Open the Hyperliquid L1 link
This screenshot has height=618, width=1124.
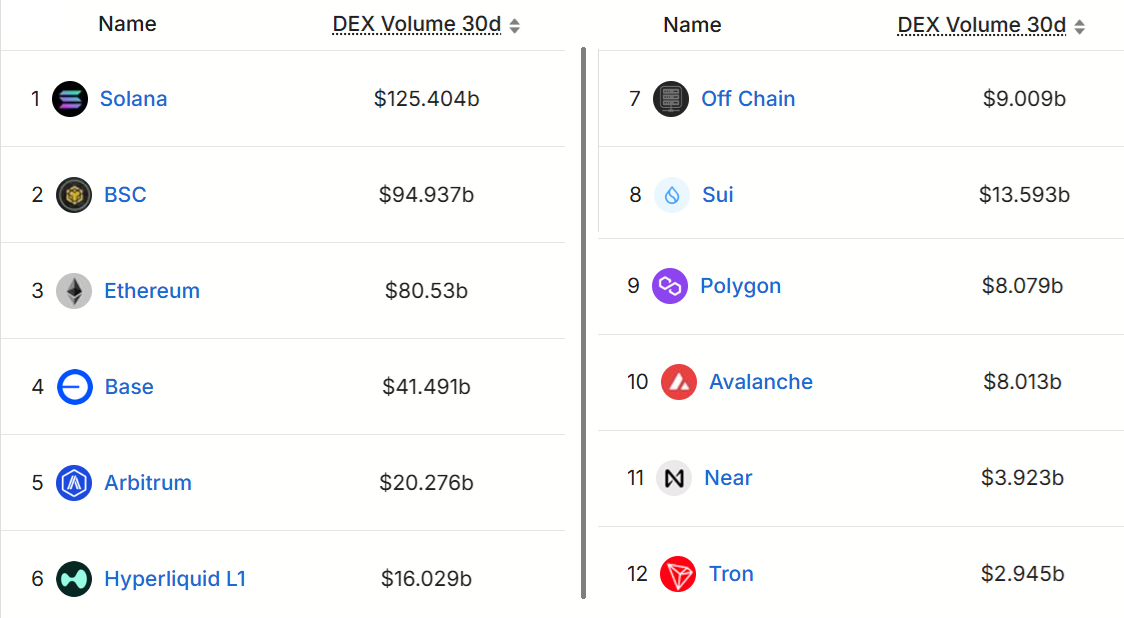click(x=175, y=579)
